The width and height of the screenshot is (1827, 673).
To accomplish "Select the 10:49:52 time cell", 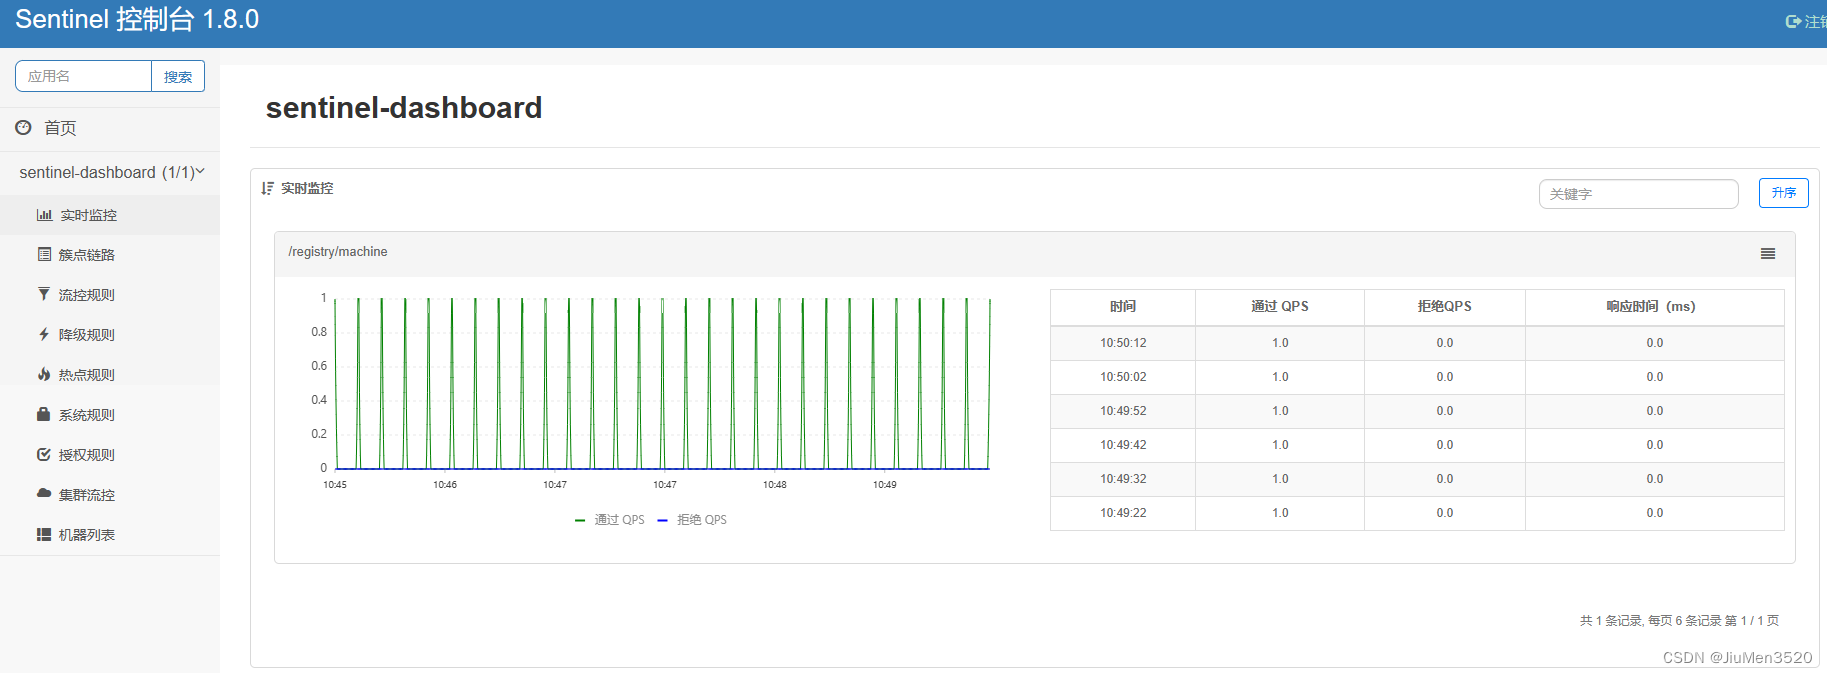I will [x=1123, y=411].
